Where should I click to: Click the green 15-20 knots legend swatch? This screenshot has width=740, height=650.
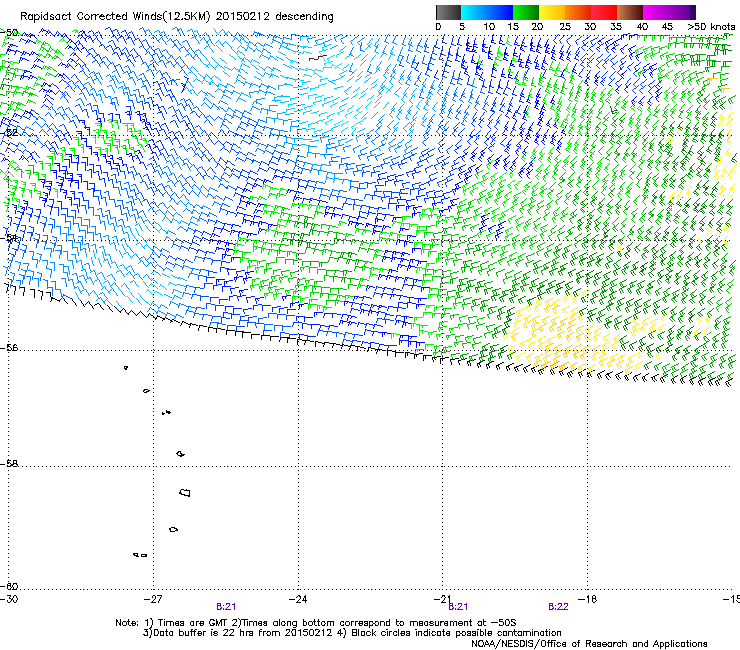click(526, 12)
